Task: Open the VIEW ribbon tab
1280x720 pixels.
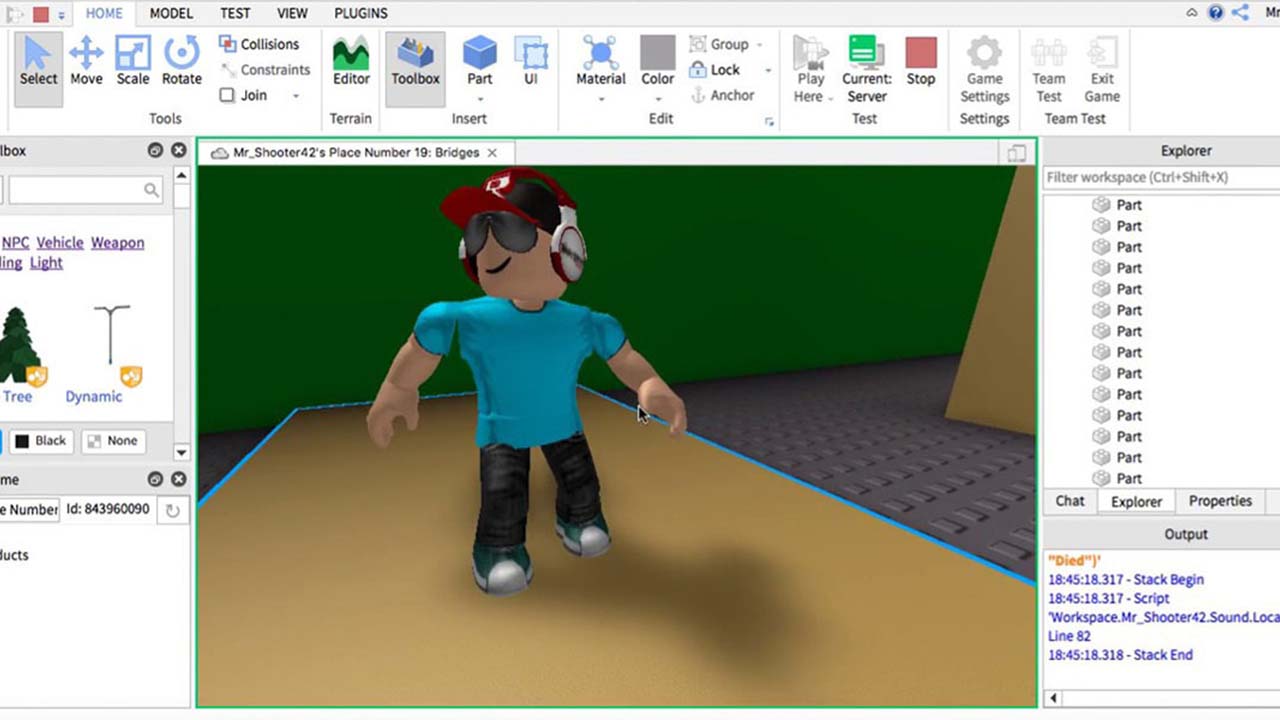Action: pos(292,13)
